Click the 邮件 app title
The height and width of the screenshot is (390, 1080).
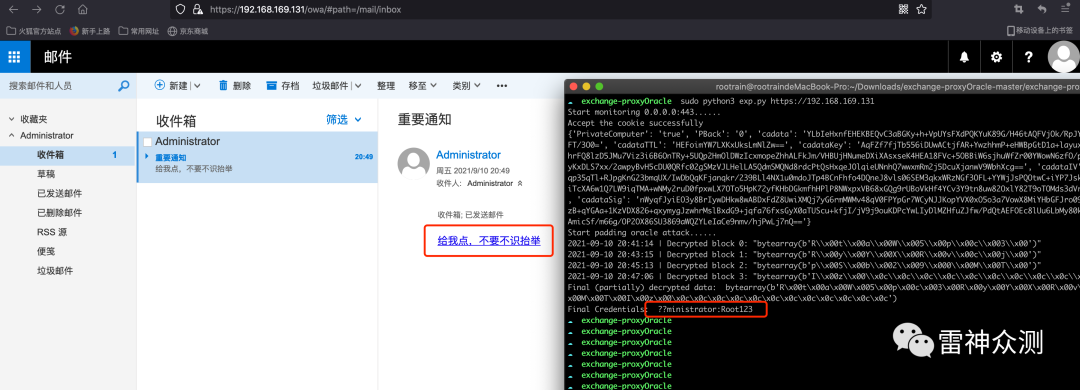click(58, 57)
